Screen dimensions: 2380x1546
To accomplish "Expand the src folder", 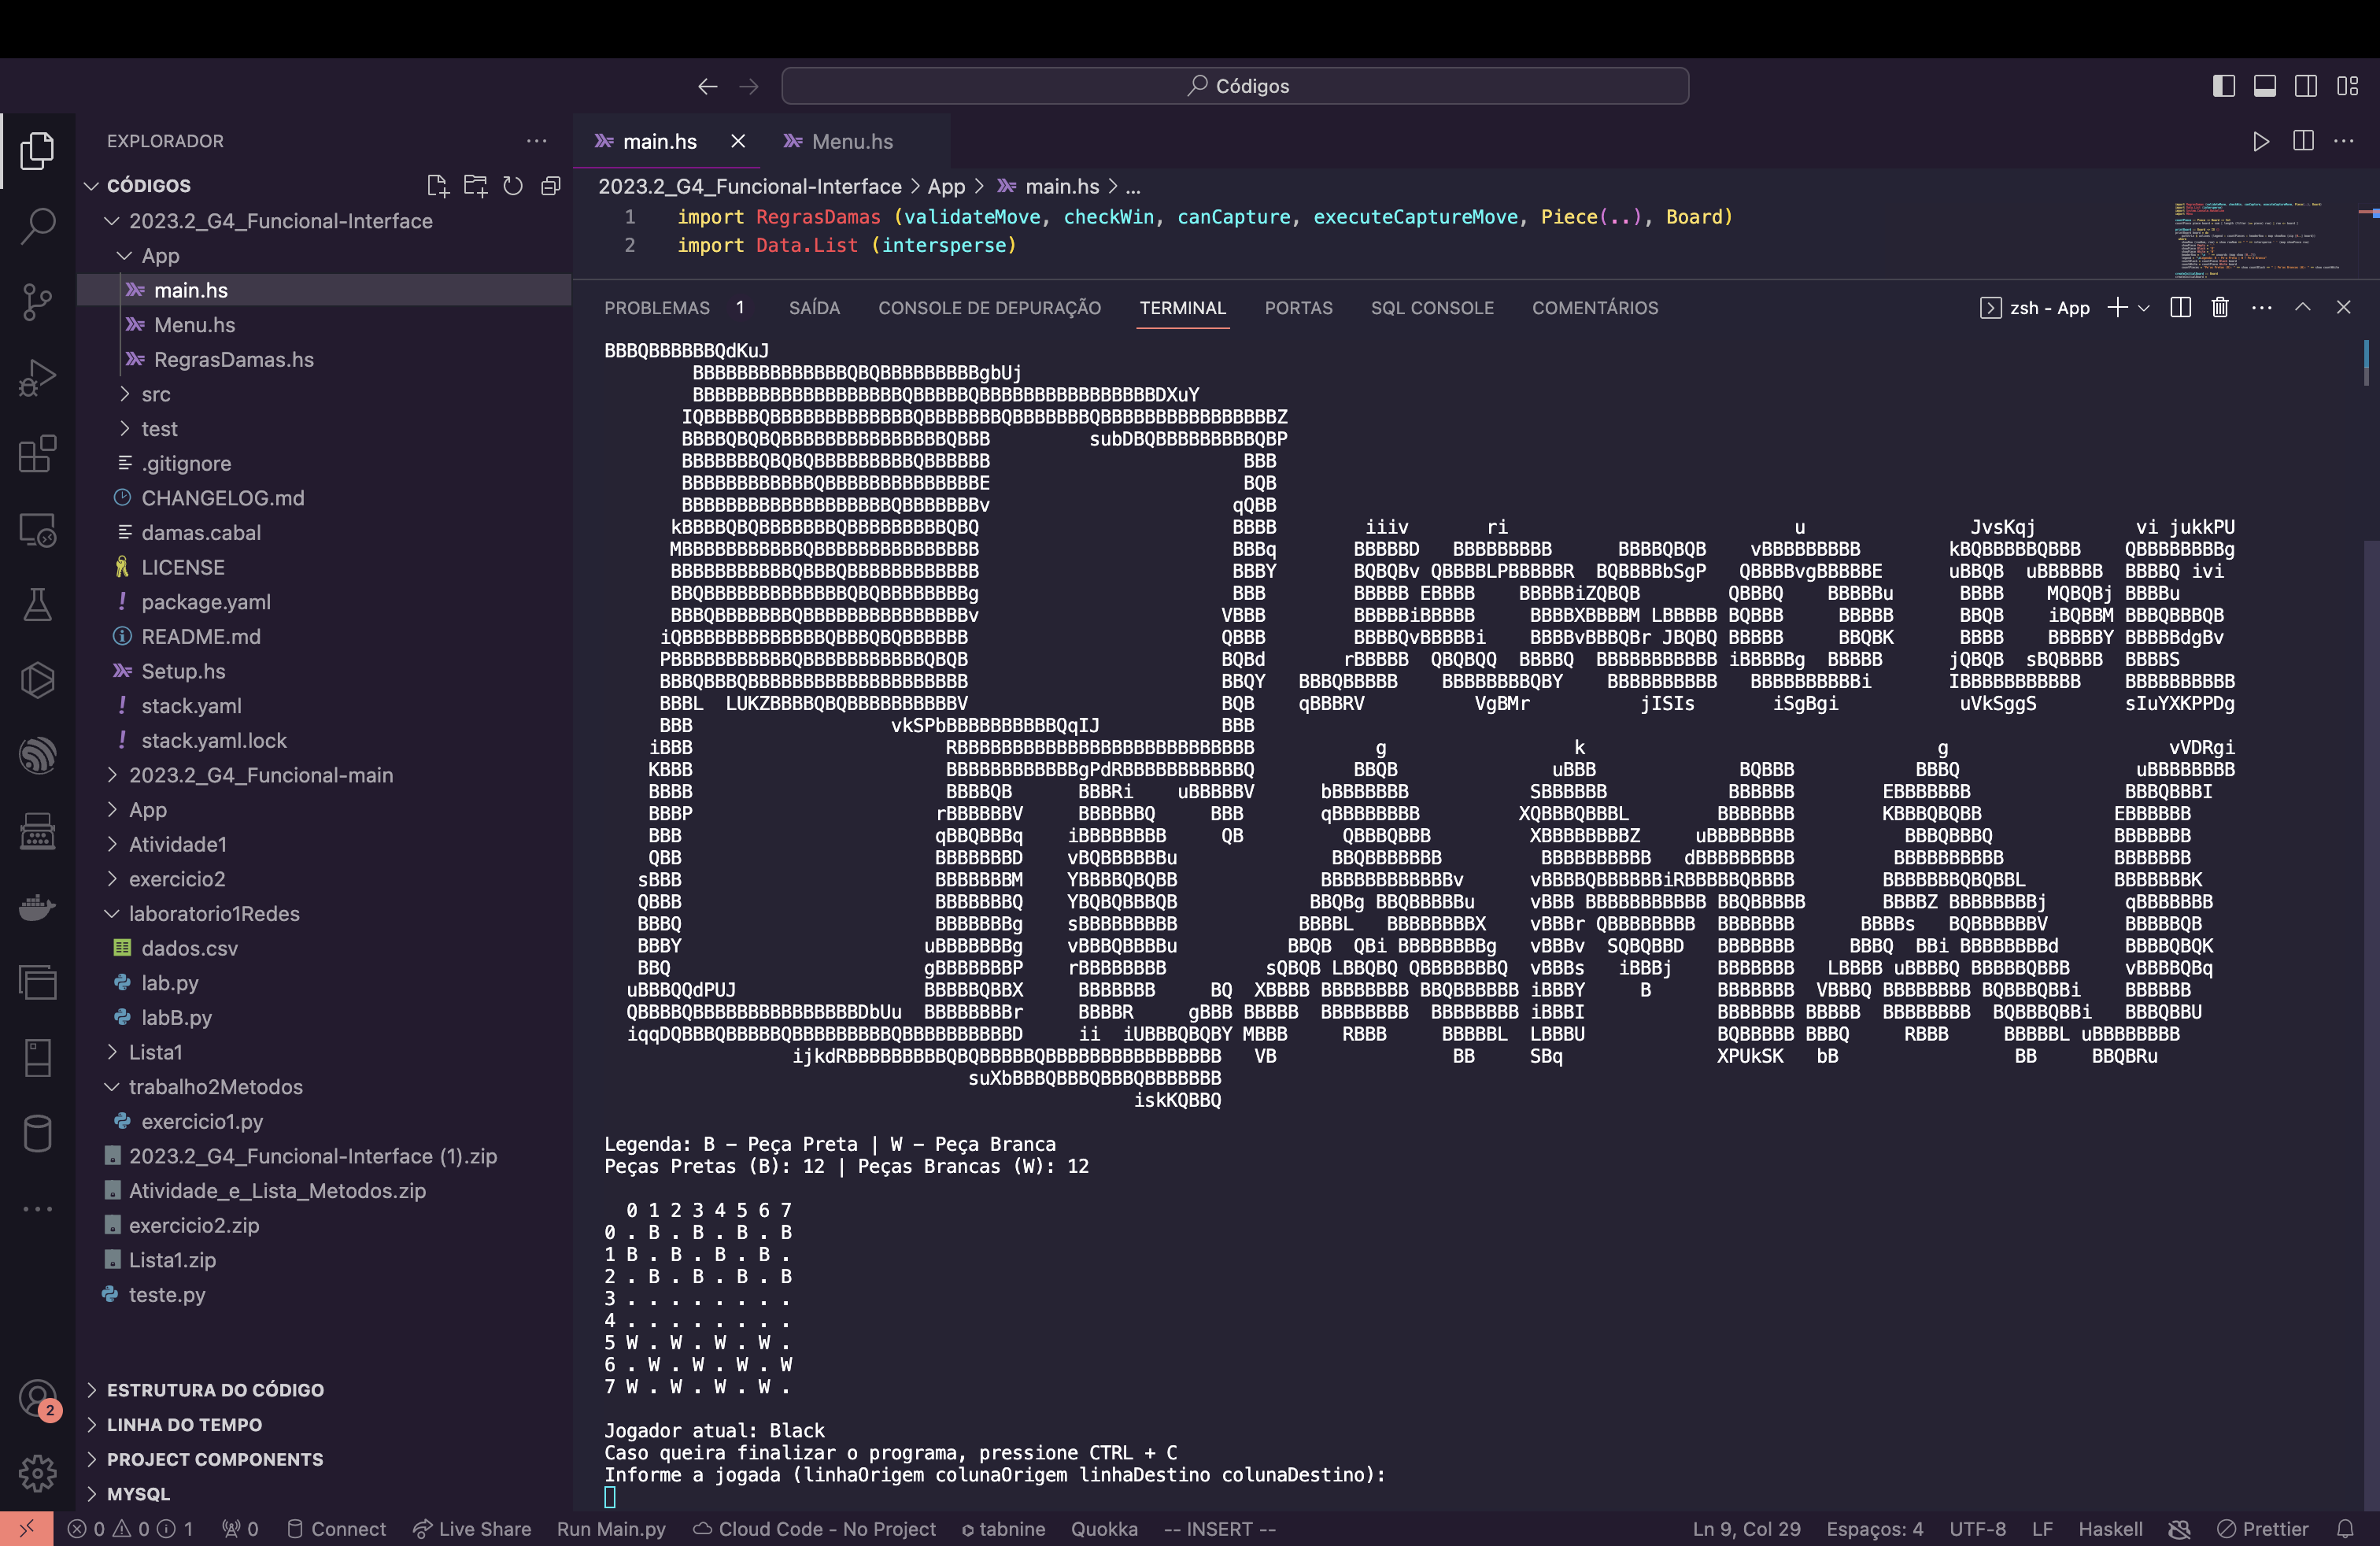I will coord(155,394).
